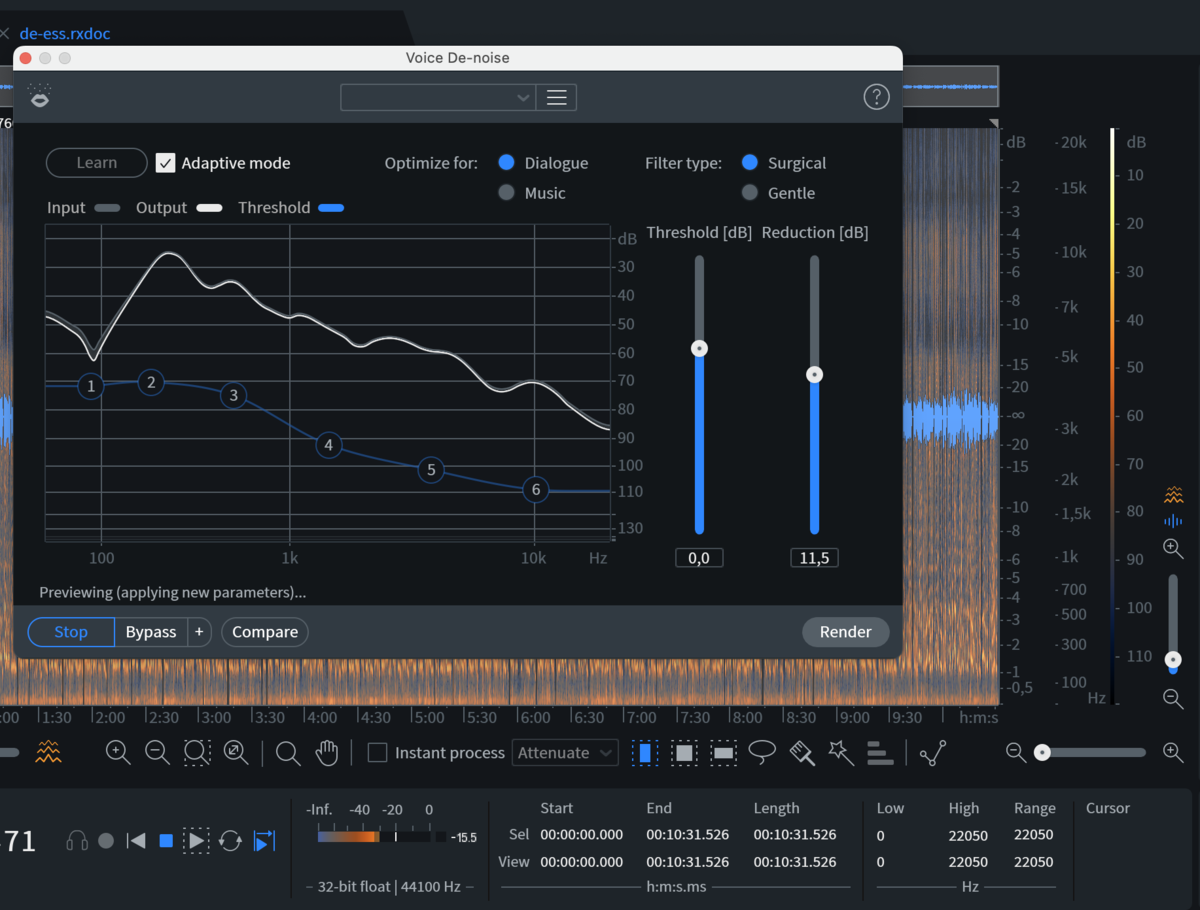Click the Threshold value field
Image resolution: width=1200 pixels, height=910 pixels.
click(x=699, y=558)
